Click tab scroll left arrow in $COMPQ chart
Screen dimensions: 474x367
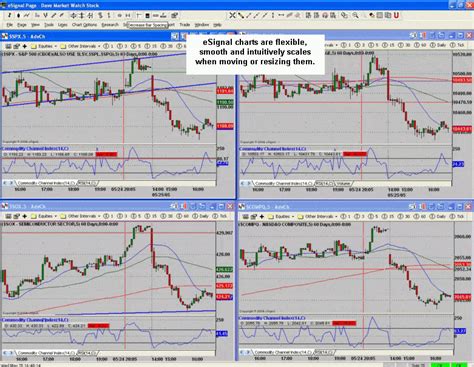coord(242,352)
